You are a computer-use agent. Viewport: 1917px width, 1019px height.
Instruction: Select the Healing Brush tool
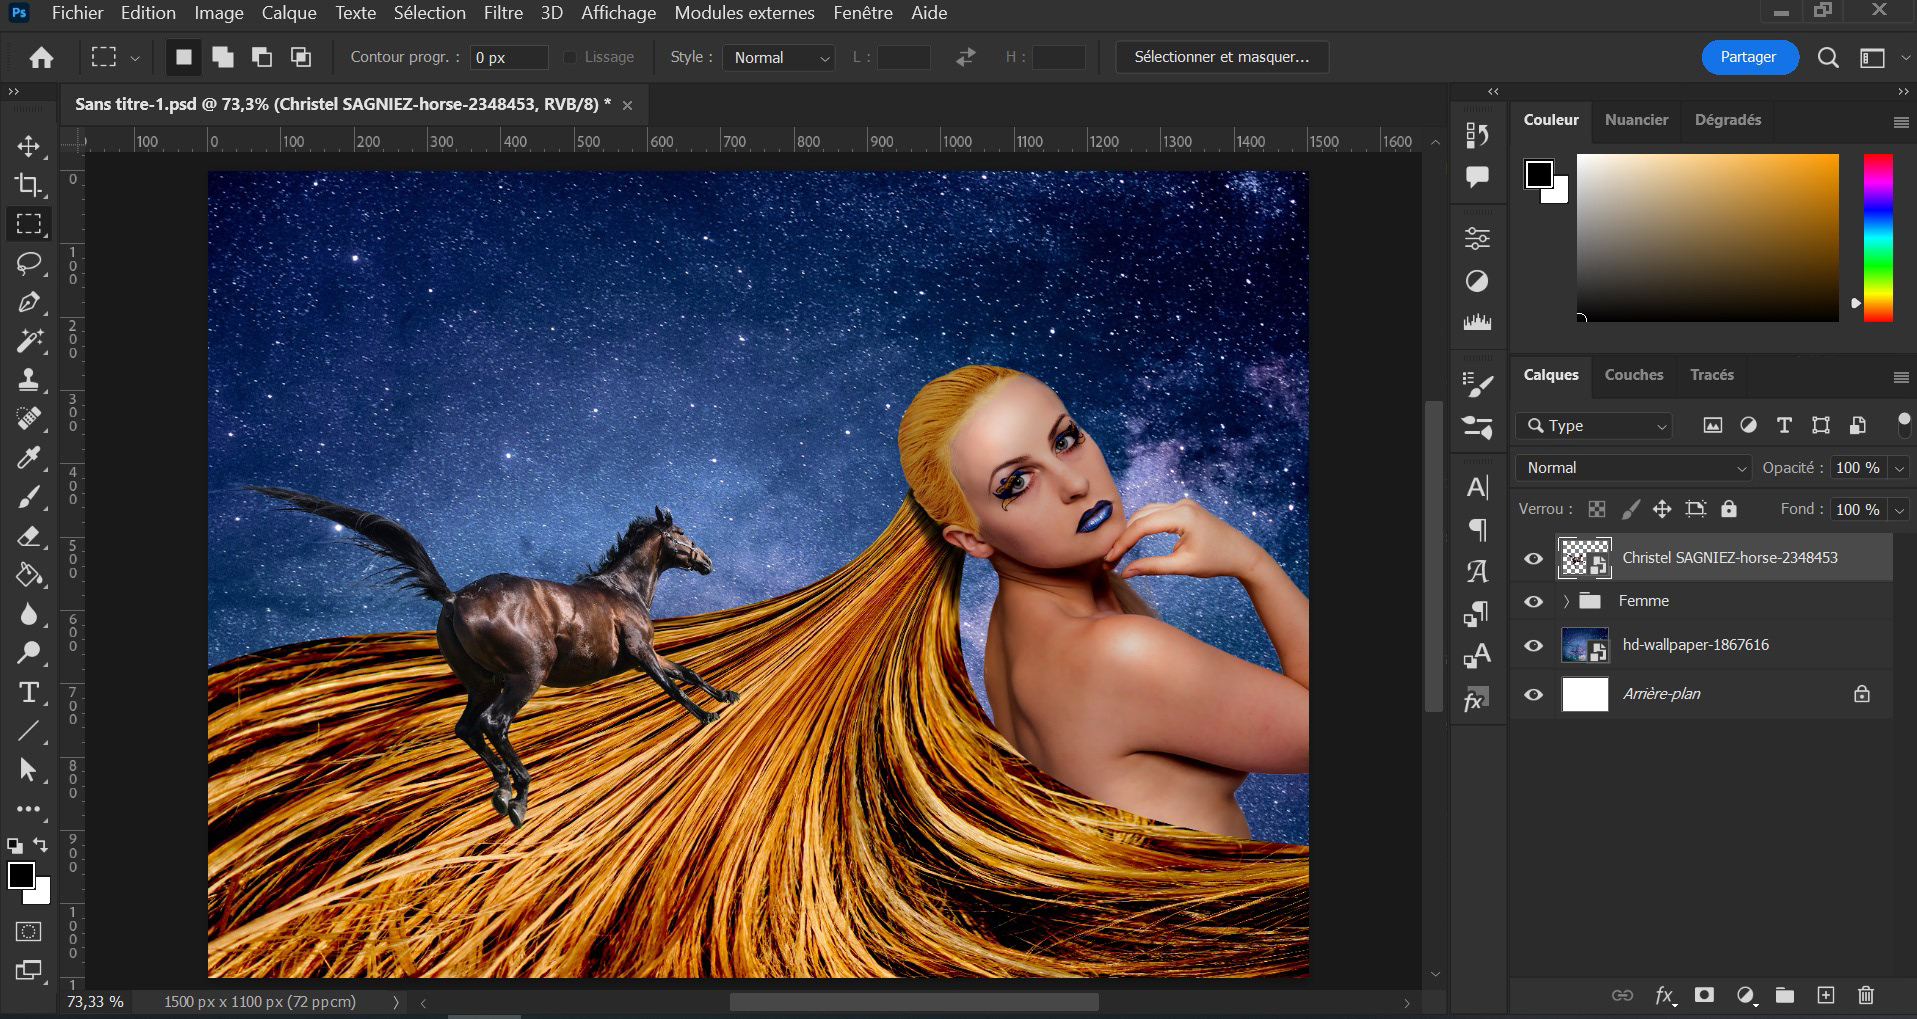point(29,419)
